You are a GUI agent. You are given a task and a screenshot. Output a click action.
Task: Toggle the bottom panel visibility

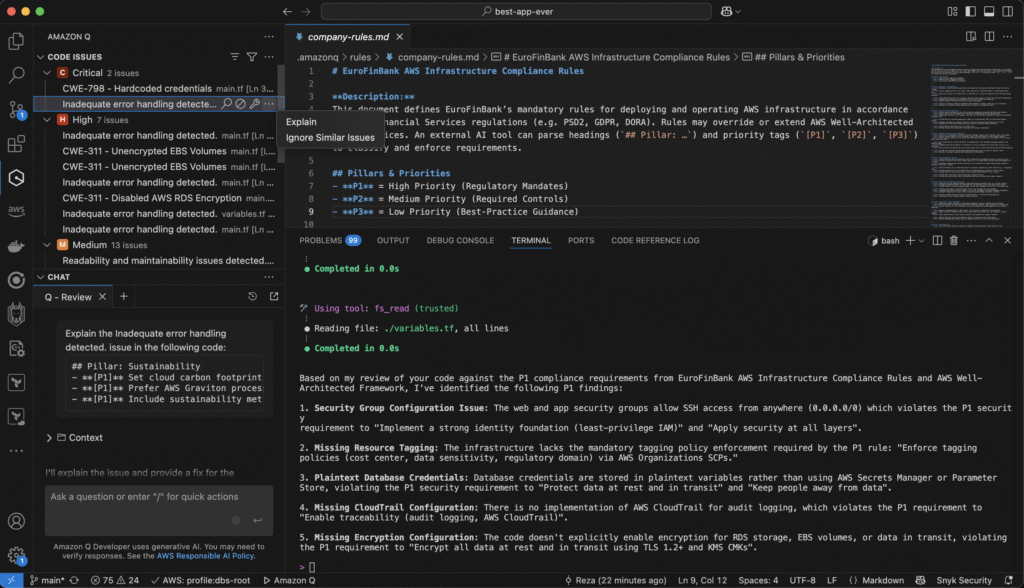[x=989, y=11]
